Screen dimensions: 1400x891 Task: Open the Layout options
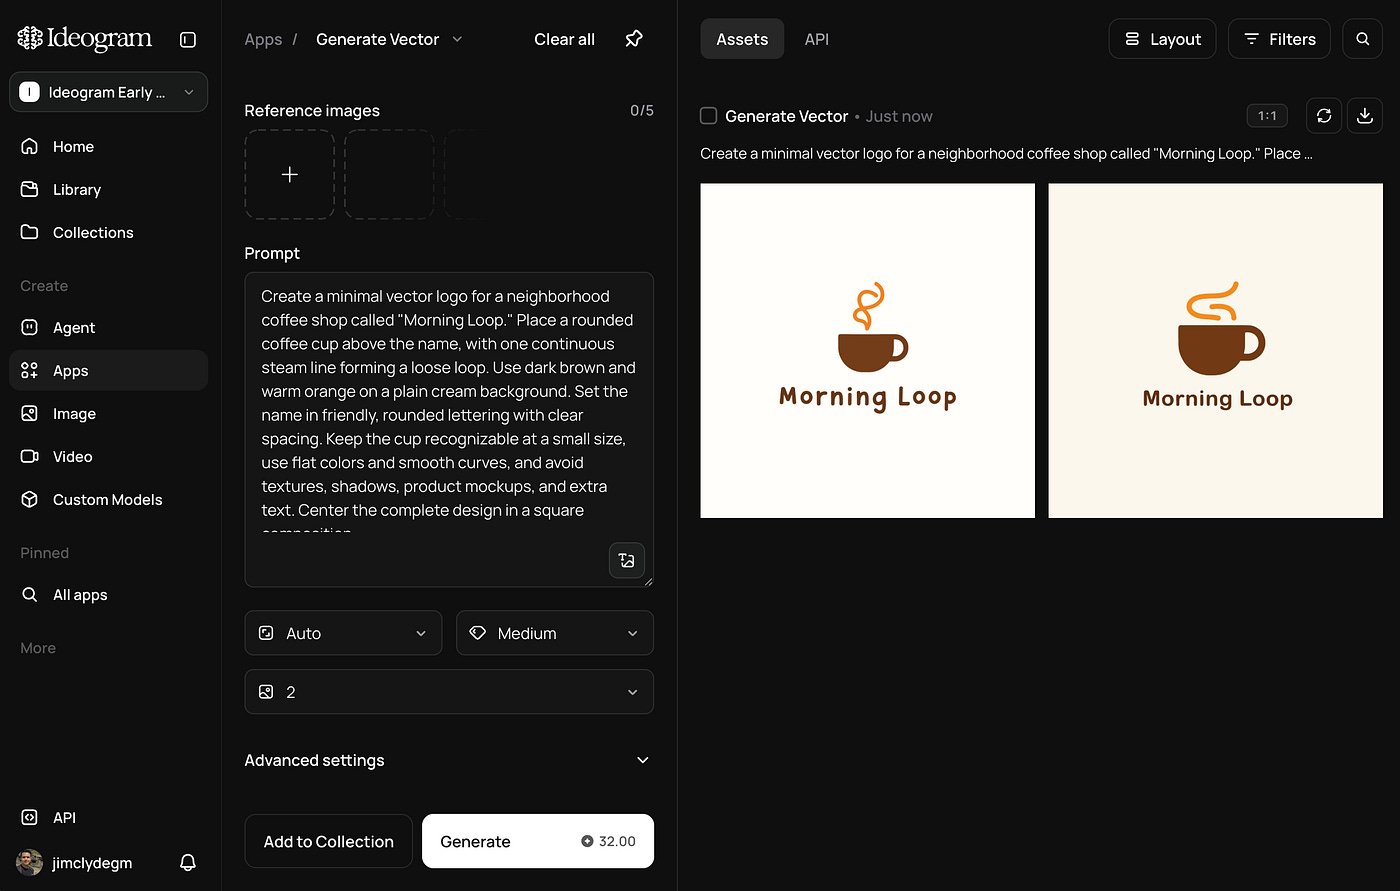coord(1162,39)
